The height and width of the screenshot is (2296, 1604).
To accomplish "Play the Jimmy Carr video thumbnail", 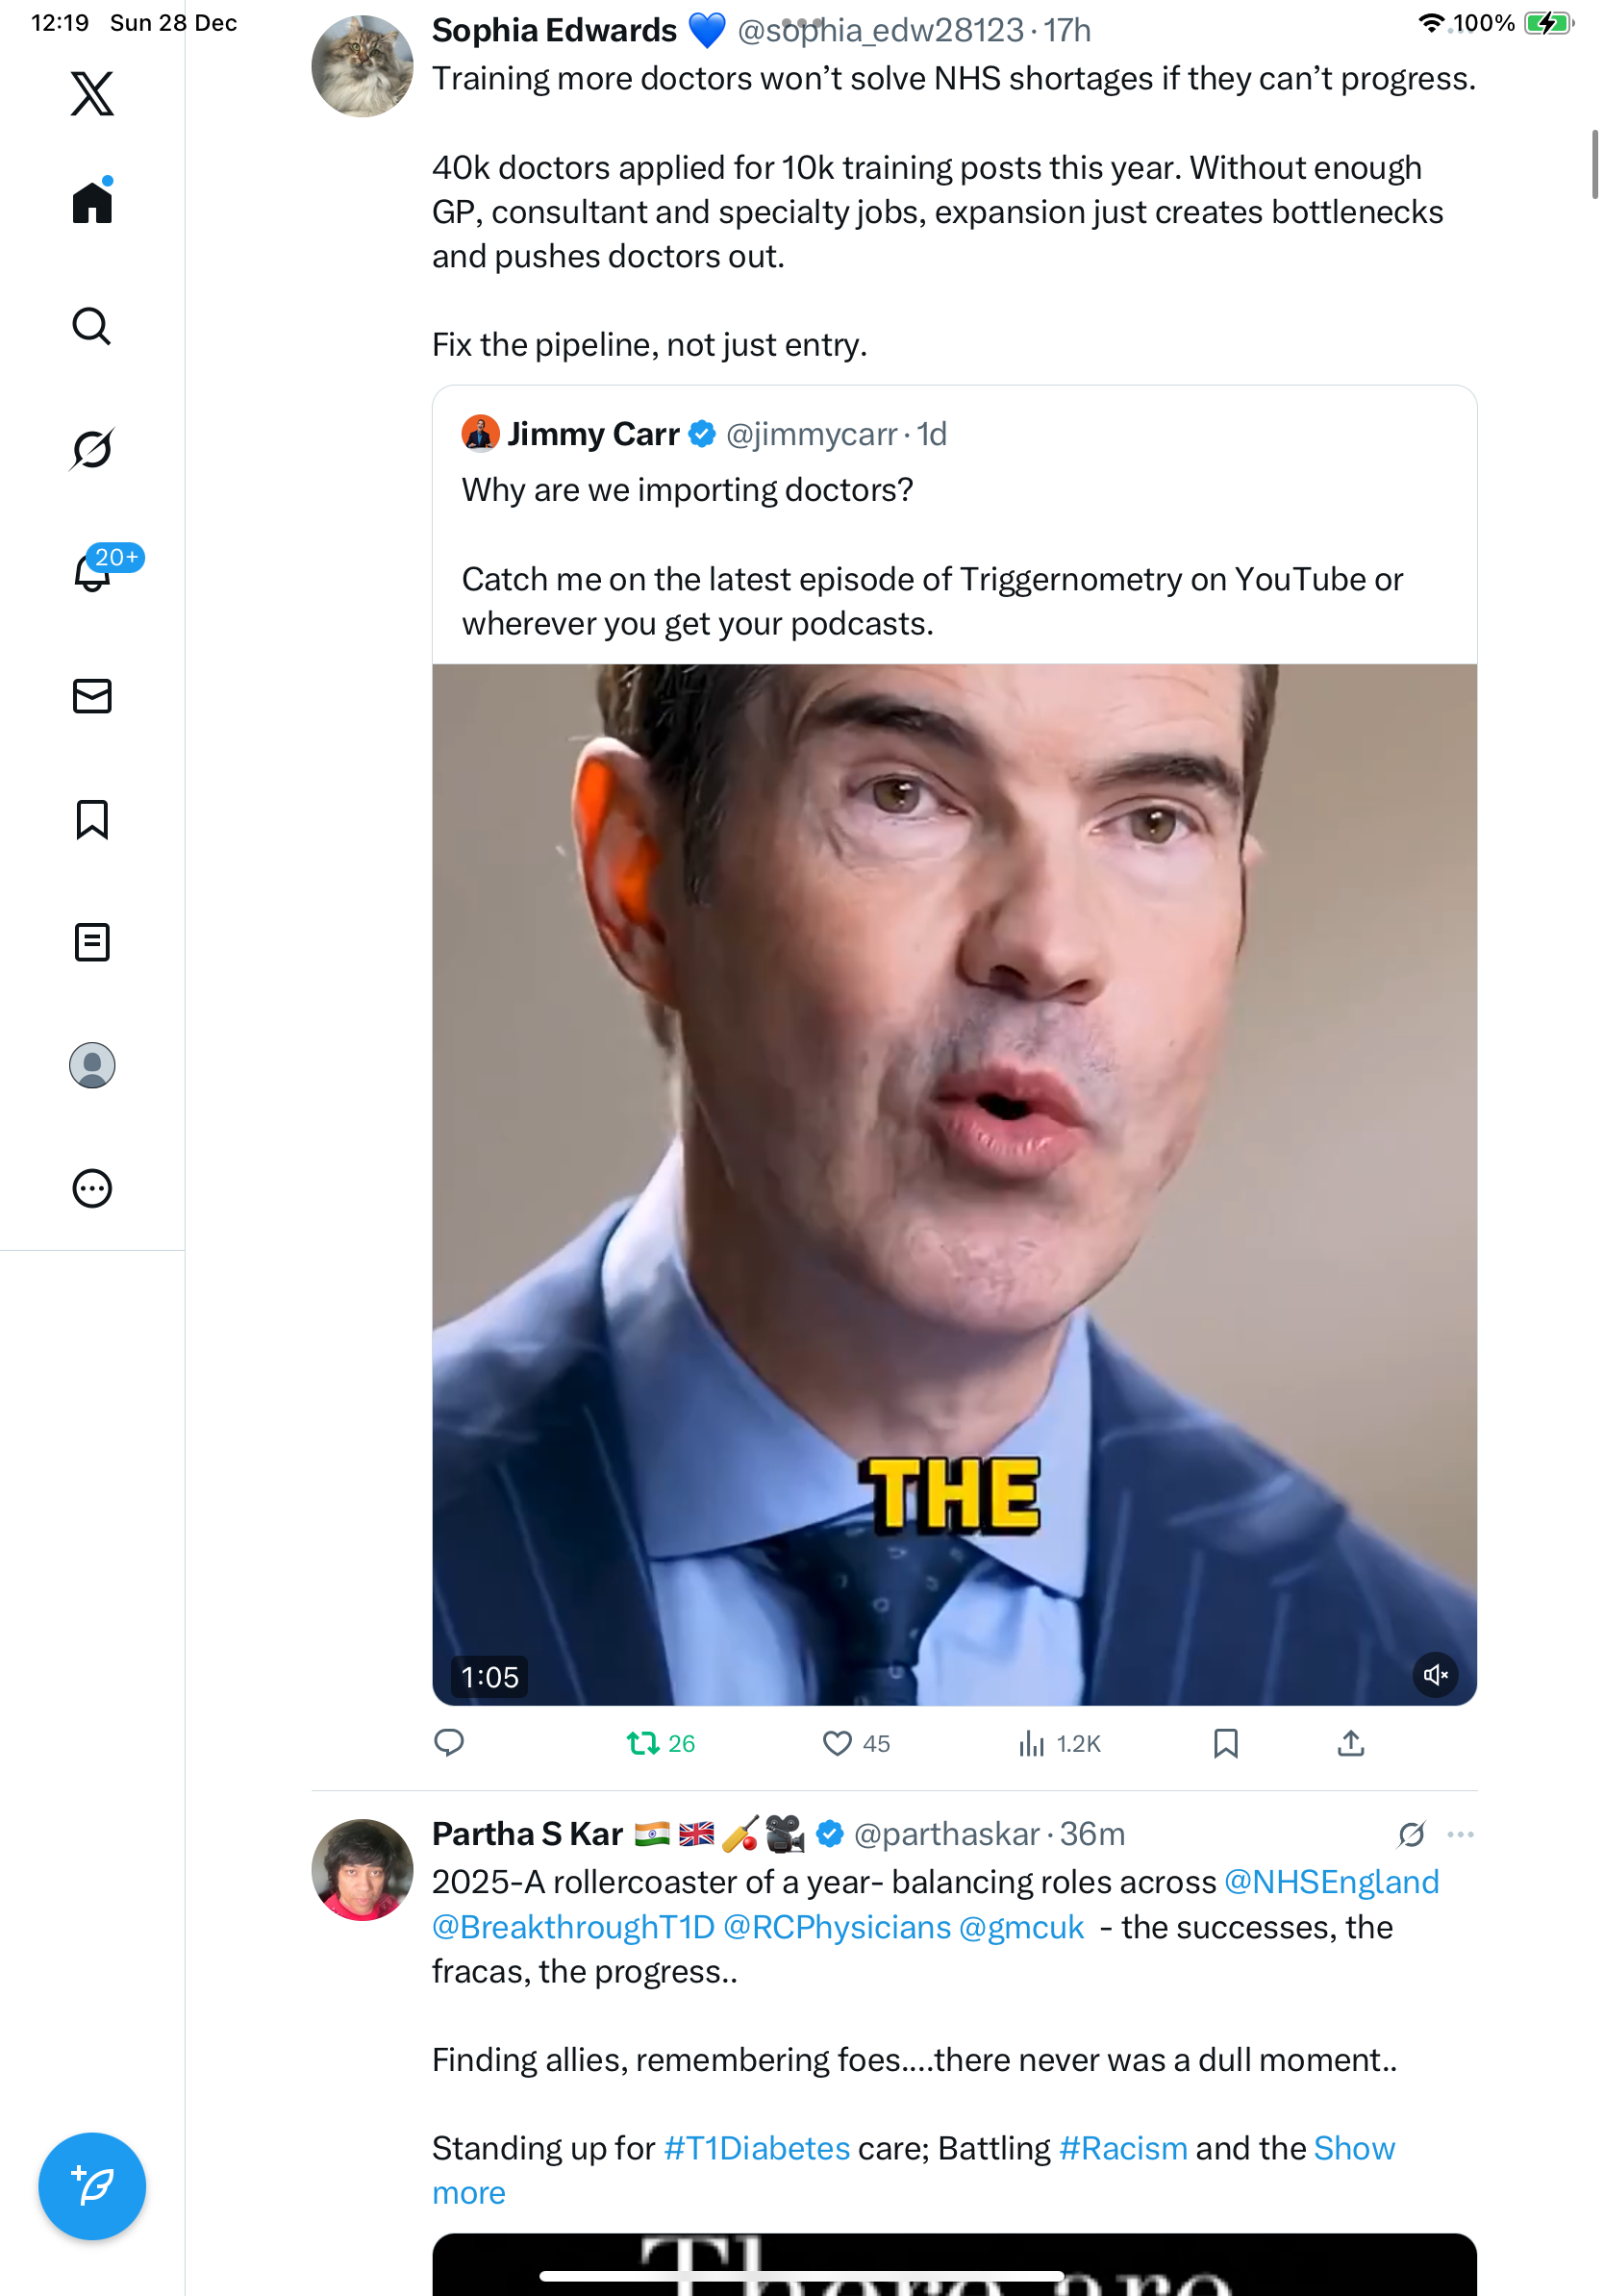I will 954,1184.
